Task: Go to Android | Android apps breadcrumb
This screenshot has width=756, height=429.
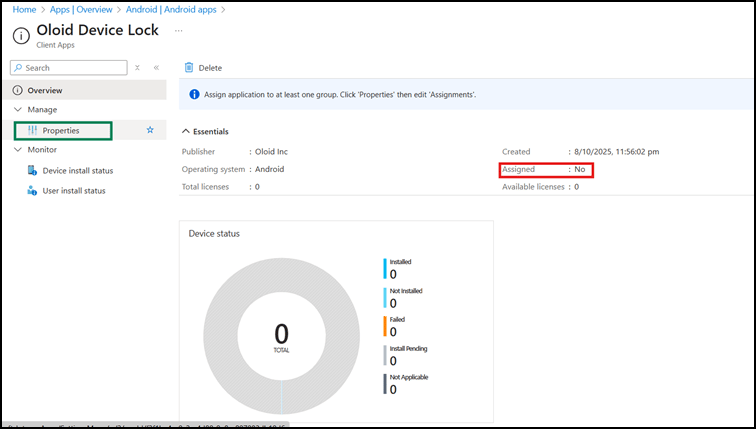Action: (x=171, y=9)
